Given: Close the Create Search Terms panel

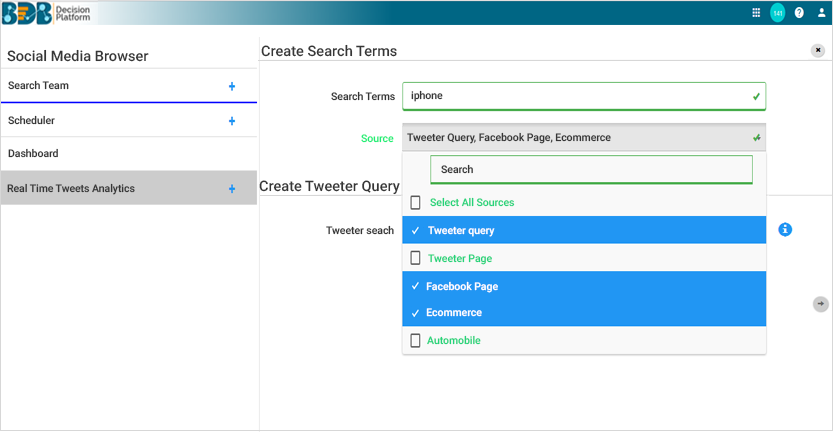Looking at the screenshot, I should pyautogui.click(x=818, y=50).
